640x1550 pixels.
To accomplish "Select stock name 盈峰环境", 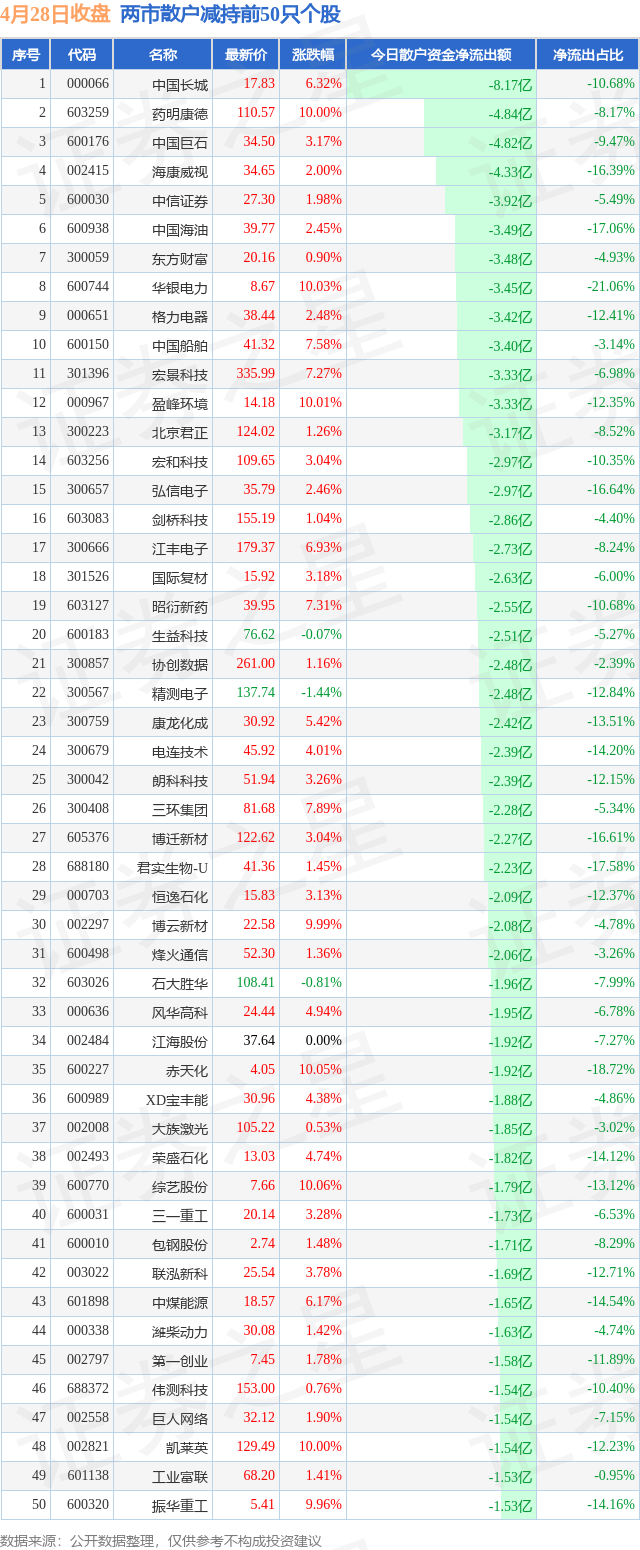I will (x=181, y=403).
